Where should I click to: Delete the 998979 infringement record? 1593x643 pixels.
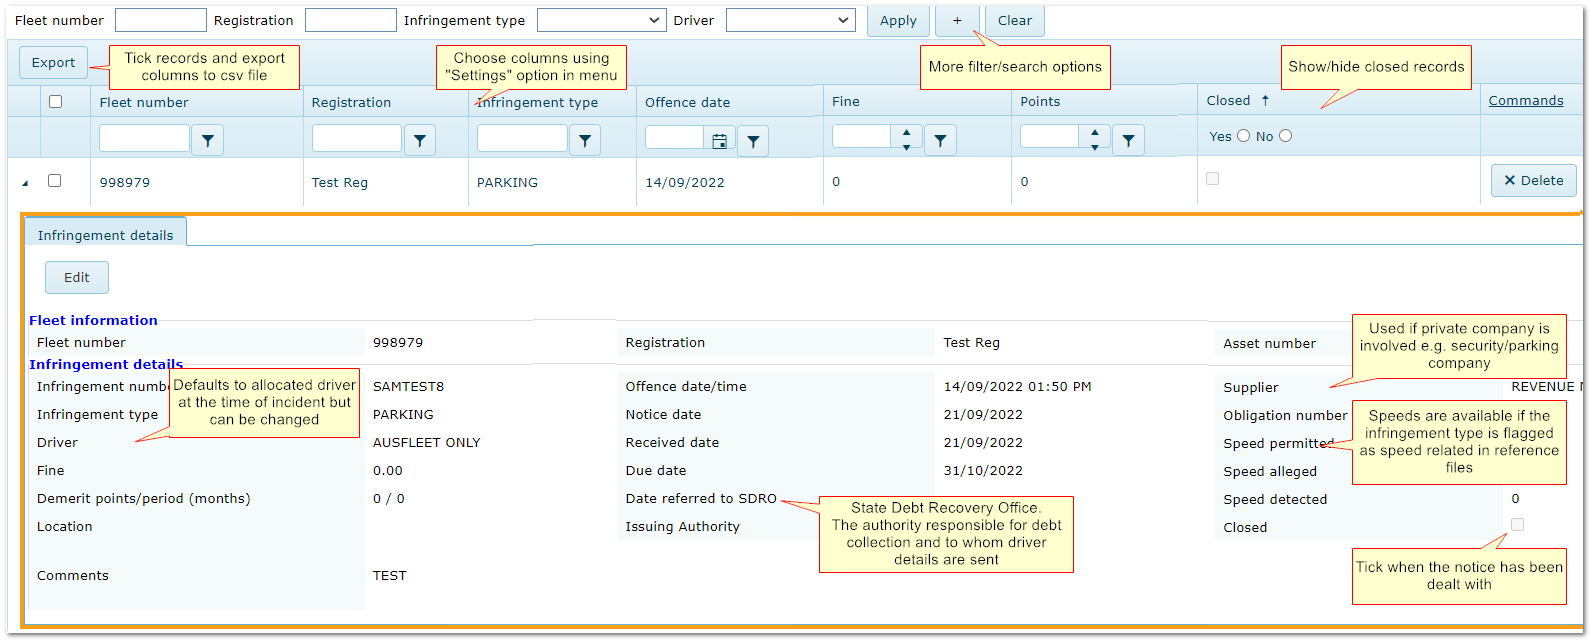click(1533, 181)
